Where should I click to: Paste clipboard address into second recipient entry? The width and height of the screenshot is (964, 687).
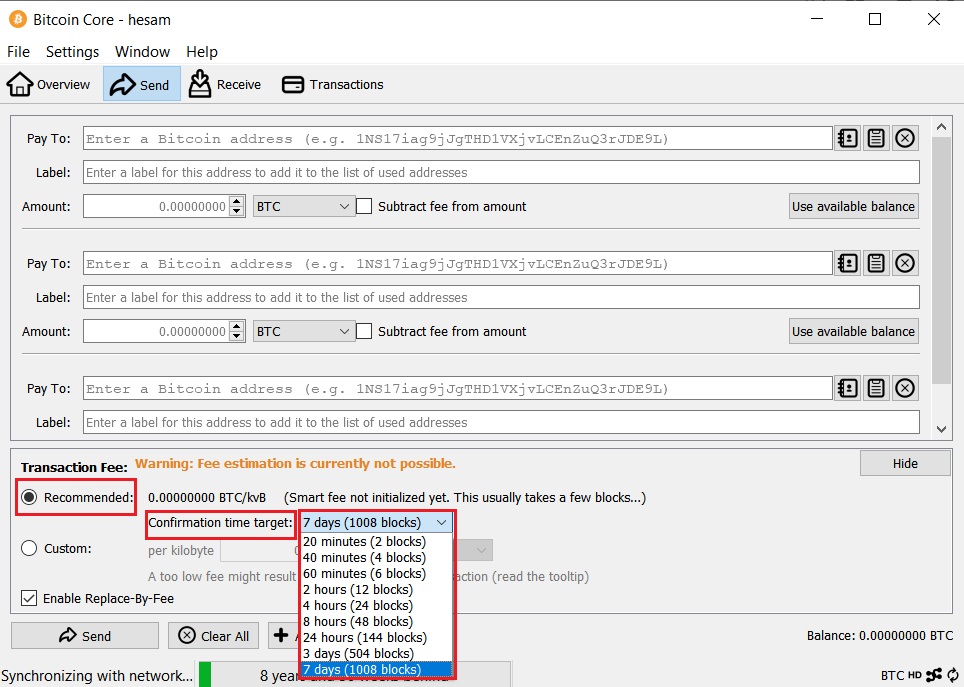click(x=876, y=263)
